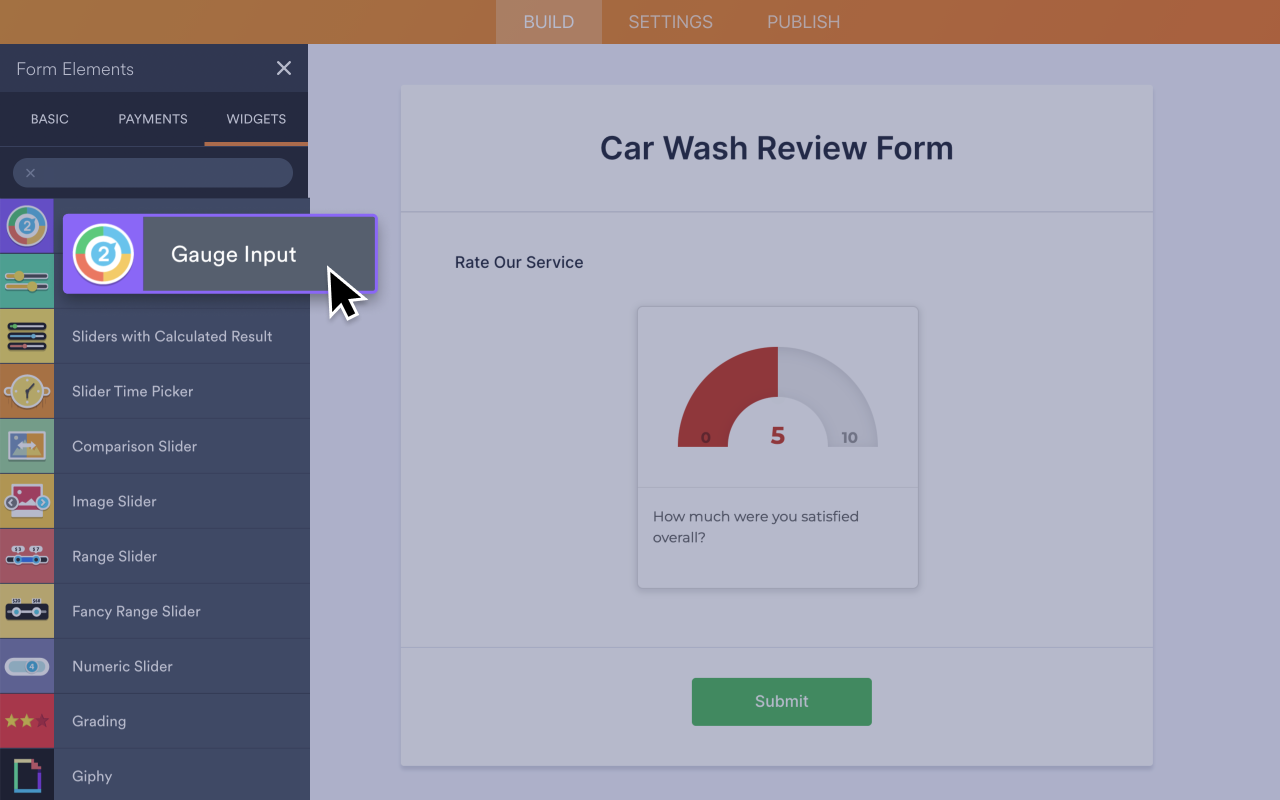1280x800 pixels.
Task: Choose the Slider Time Picker widget
Action: click(x=27, y=391)
